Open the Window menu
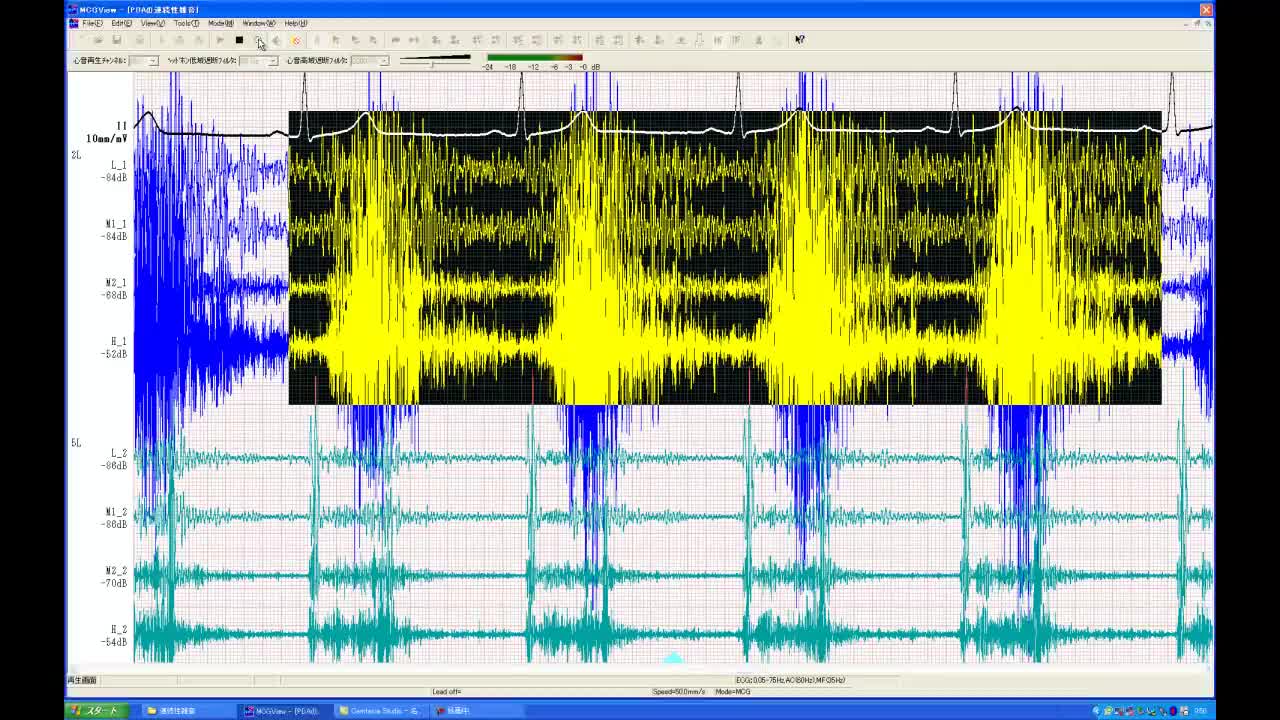Image resolution: width=1280 pixels, height=720 pixels. 258,23
